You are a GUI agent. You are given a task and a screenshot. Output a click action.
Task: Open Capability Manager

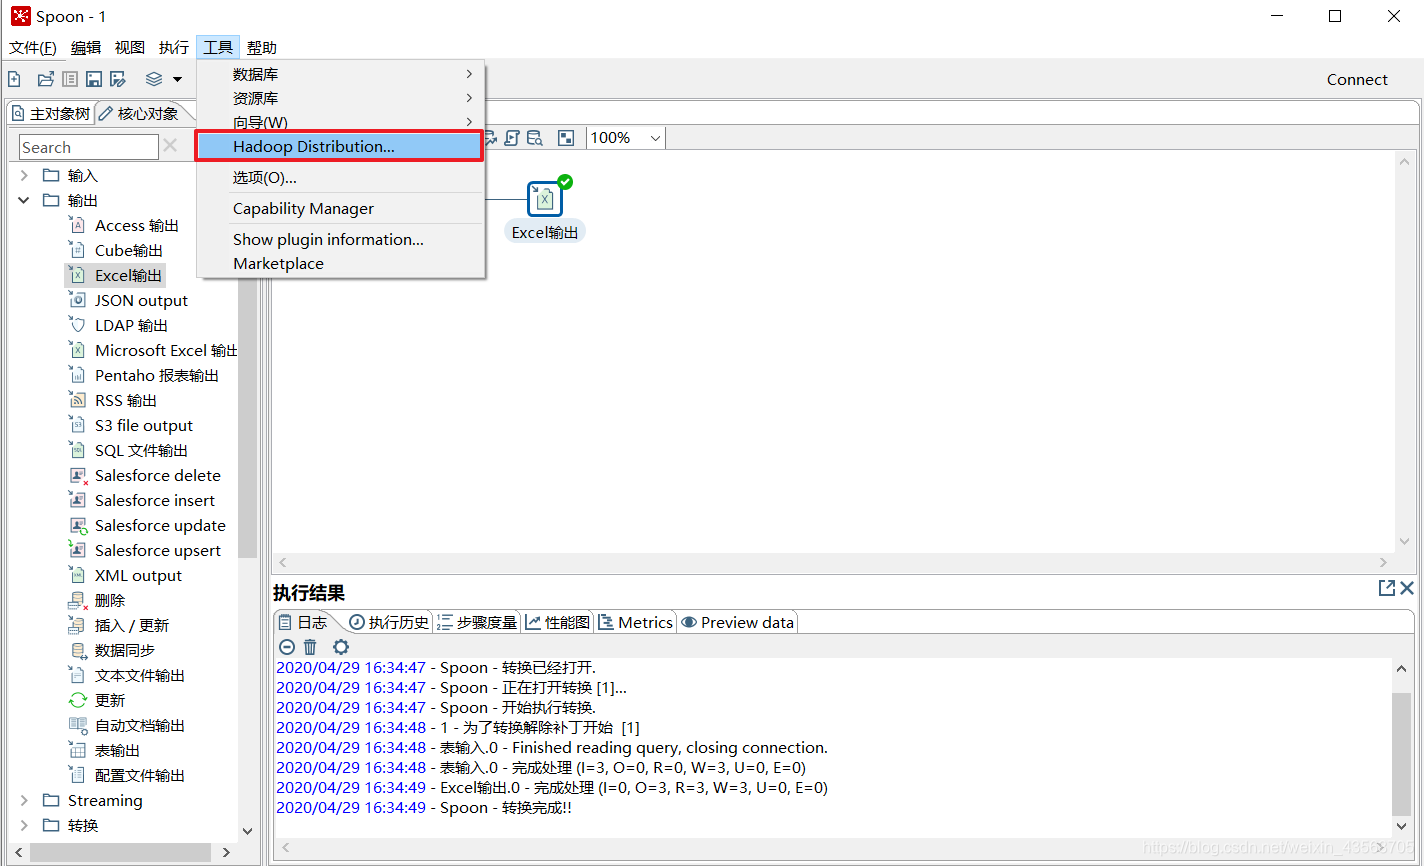(x=341, y=208)
